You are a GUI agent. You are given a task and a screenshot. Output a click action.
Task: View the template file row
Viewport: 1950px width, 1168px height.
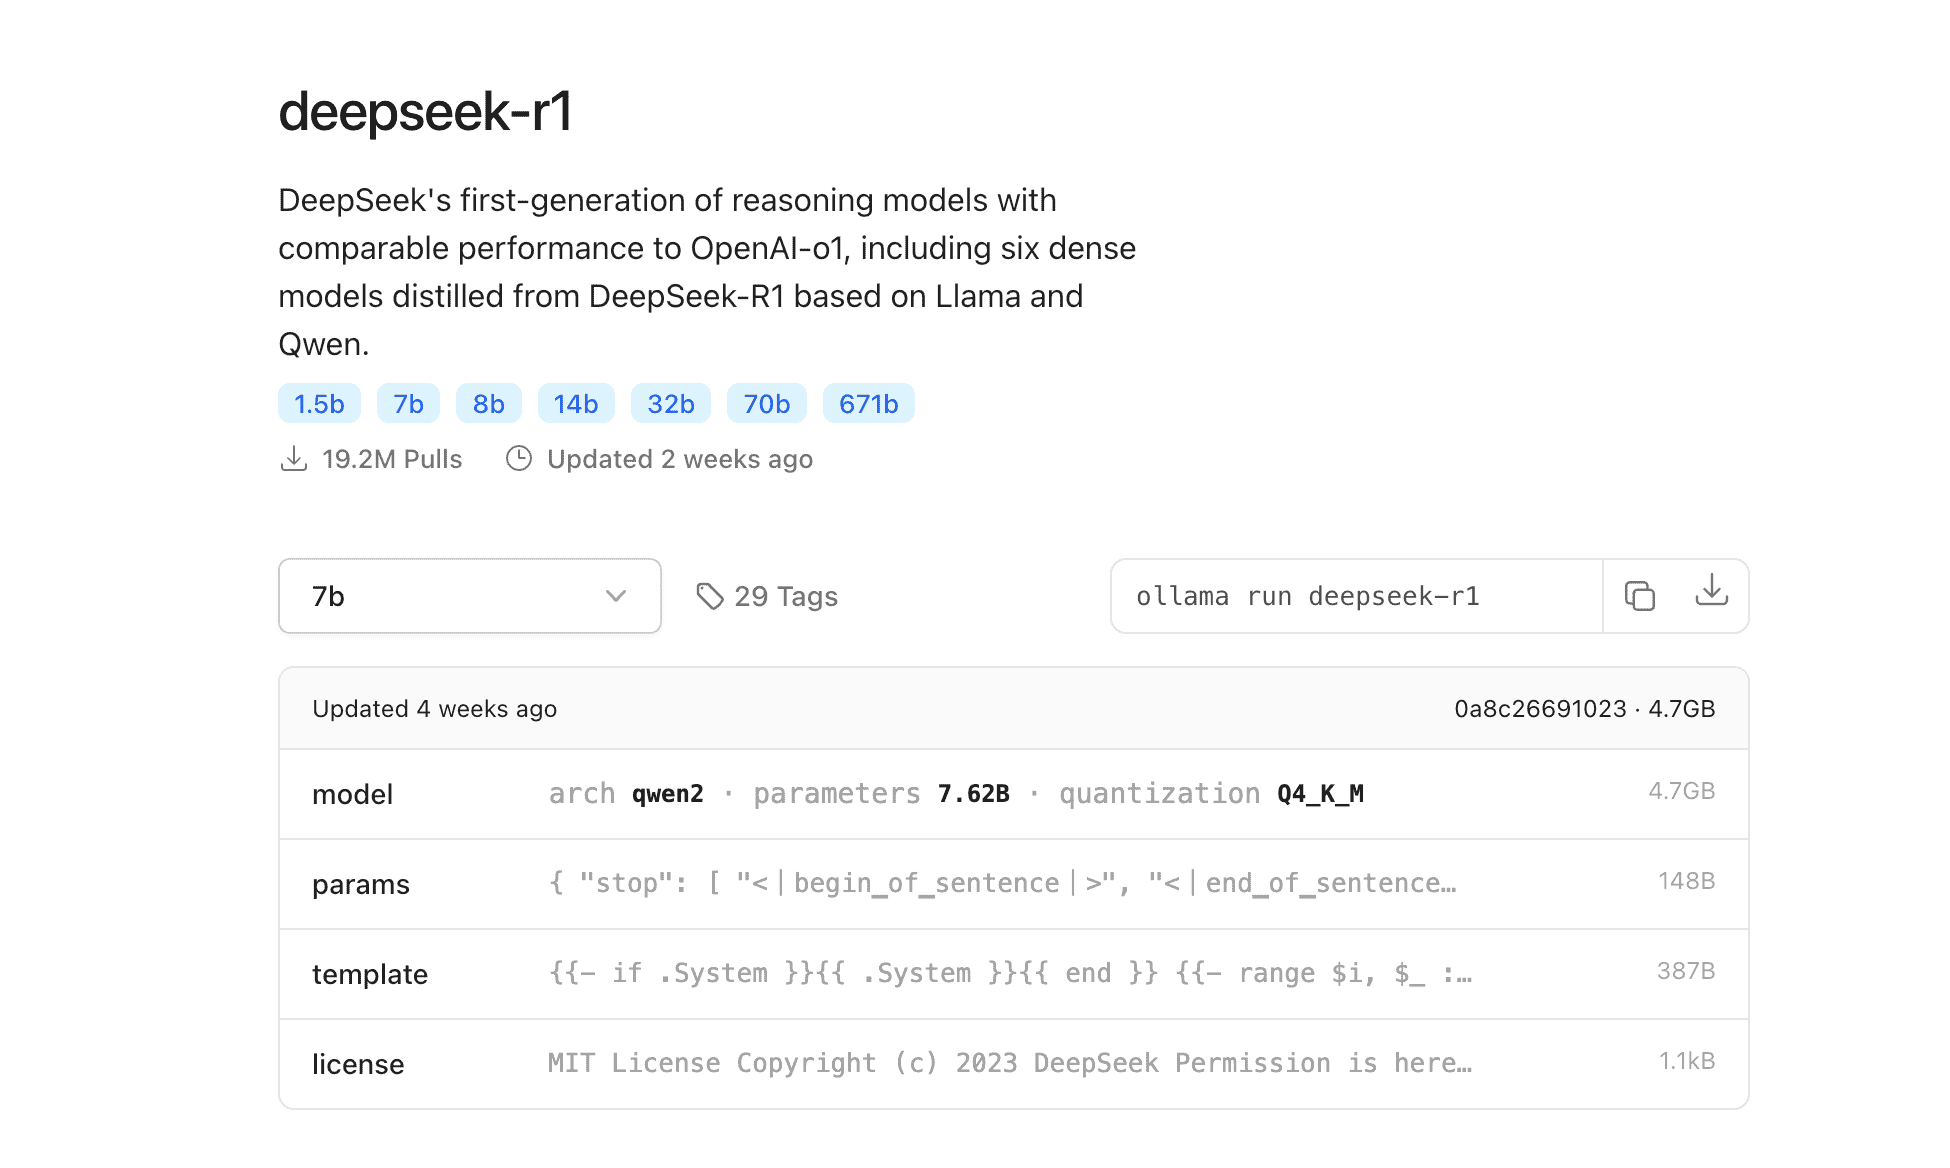point(1013,974)
